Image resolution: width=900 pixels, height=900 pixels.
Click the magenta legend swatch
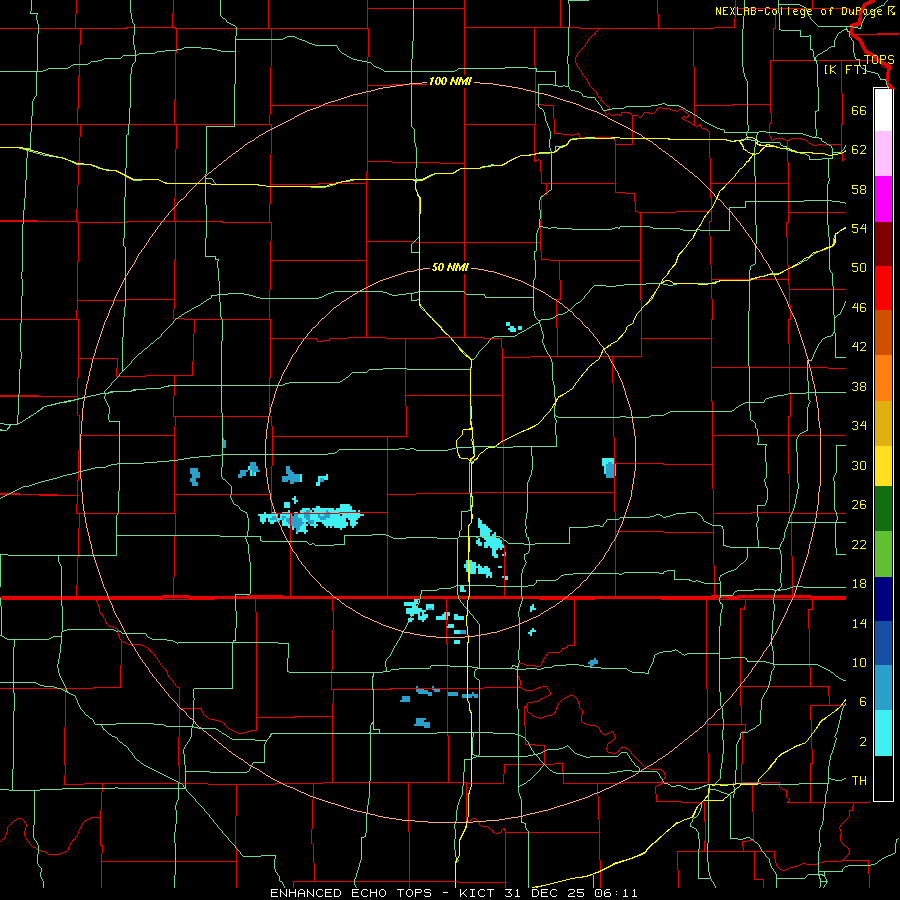click(883, 199)
